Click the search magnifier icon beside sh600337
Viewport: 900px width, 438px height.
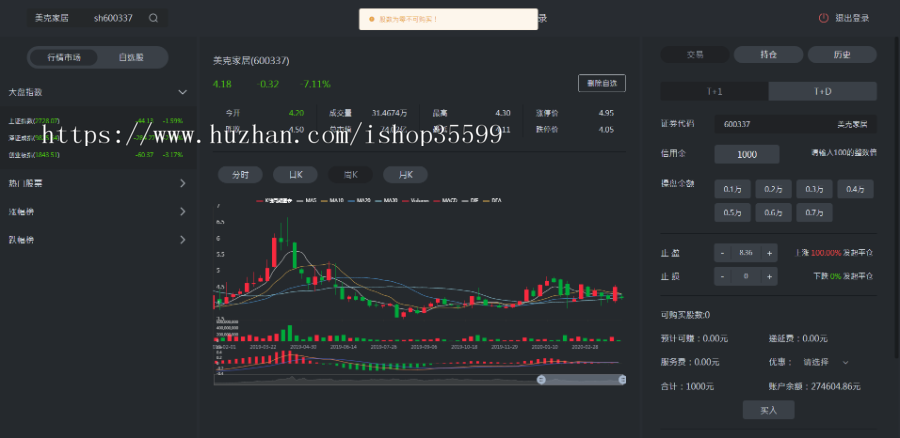[153, 18]
